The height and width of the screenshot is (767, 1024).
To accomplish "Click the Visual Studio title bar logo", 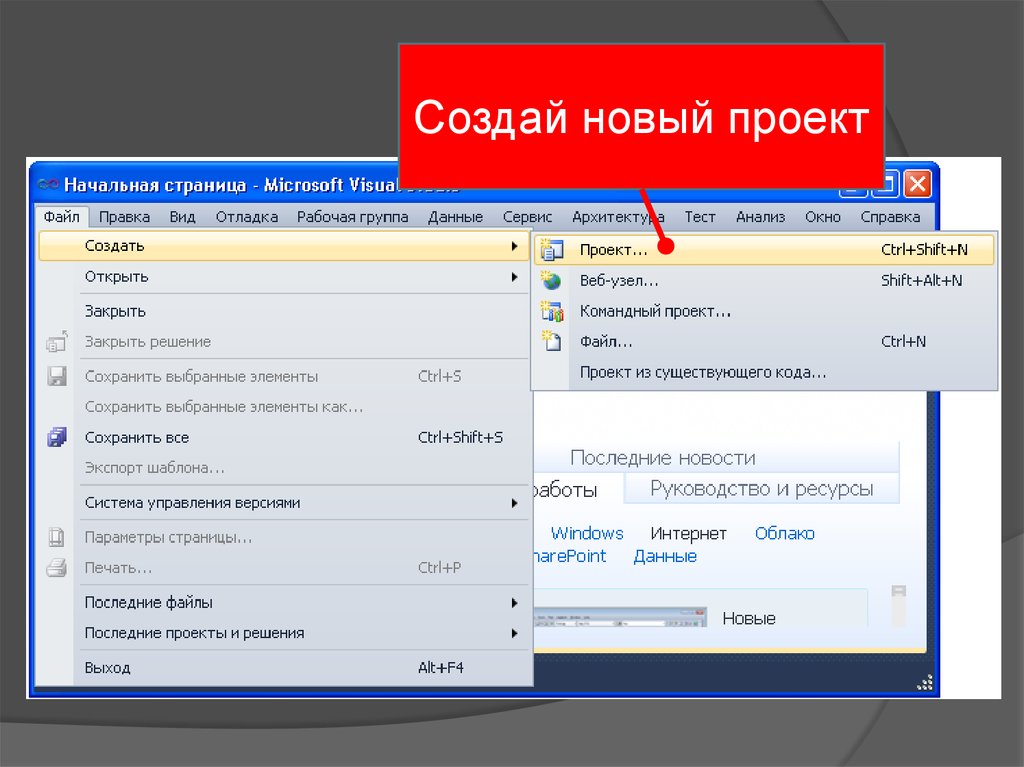I will (x=48, y=185).
